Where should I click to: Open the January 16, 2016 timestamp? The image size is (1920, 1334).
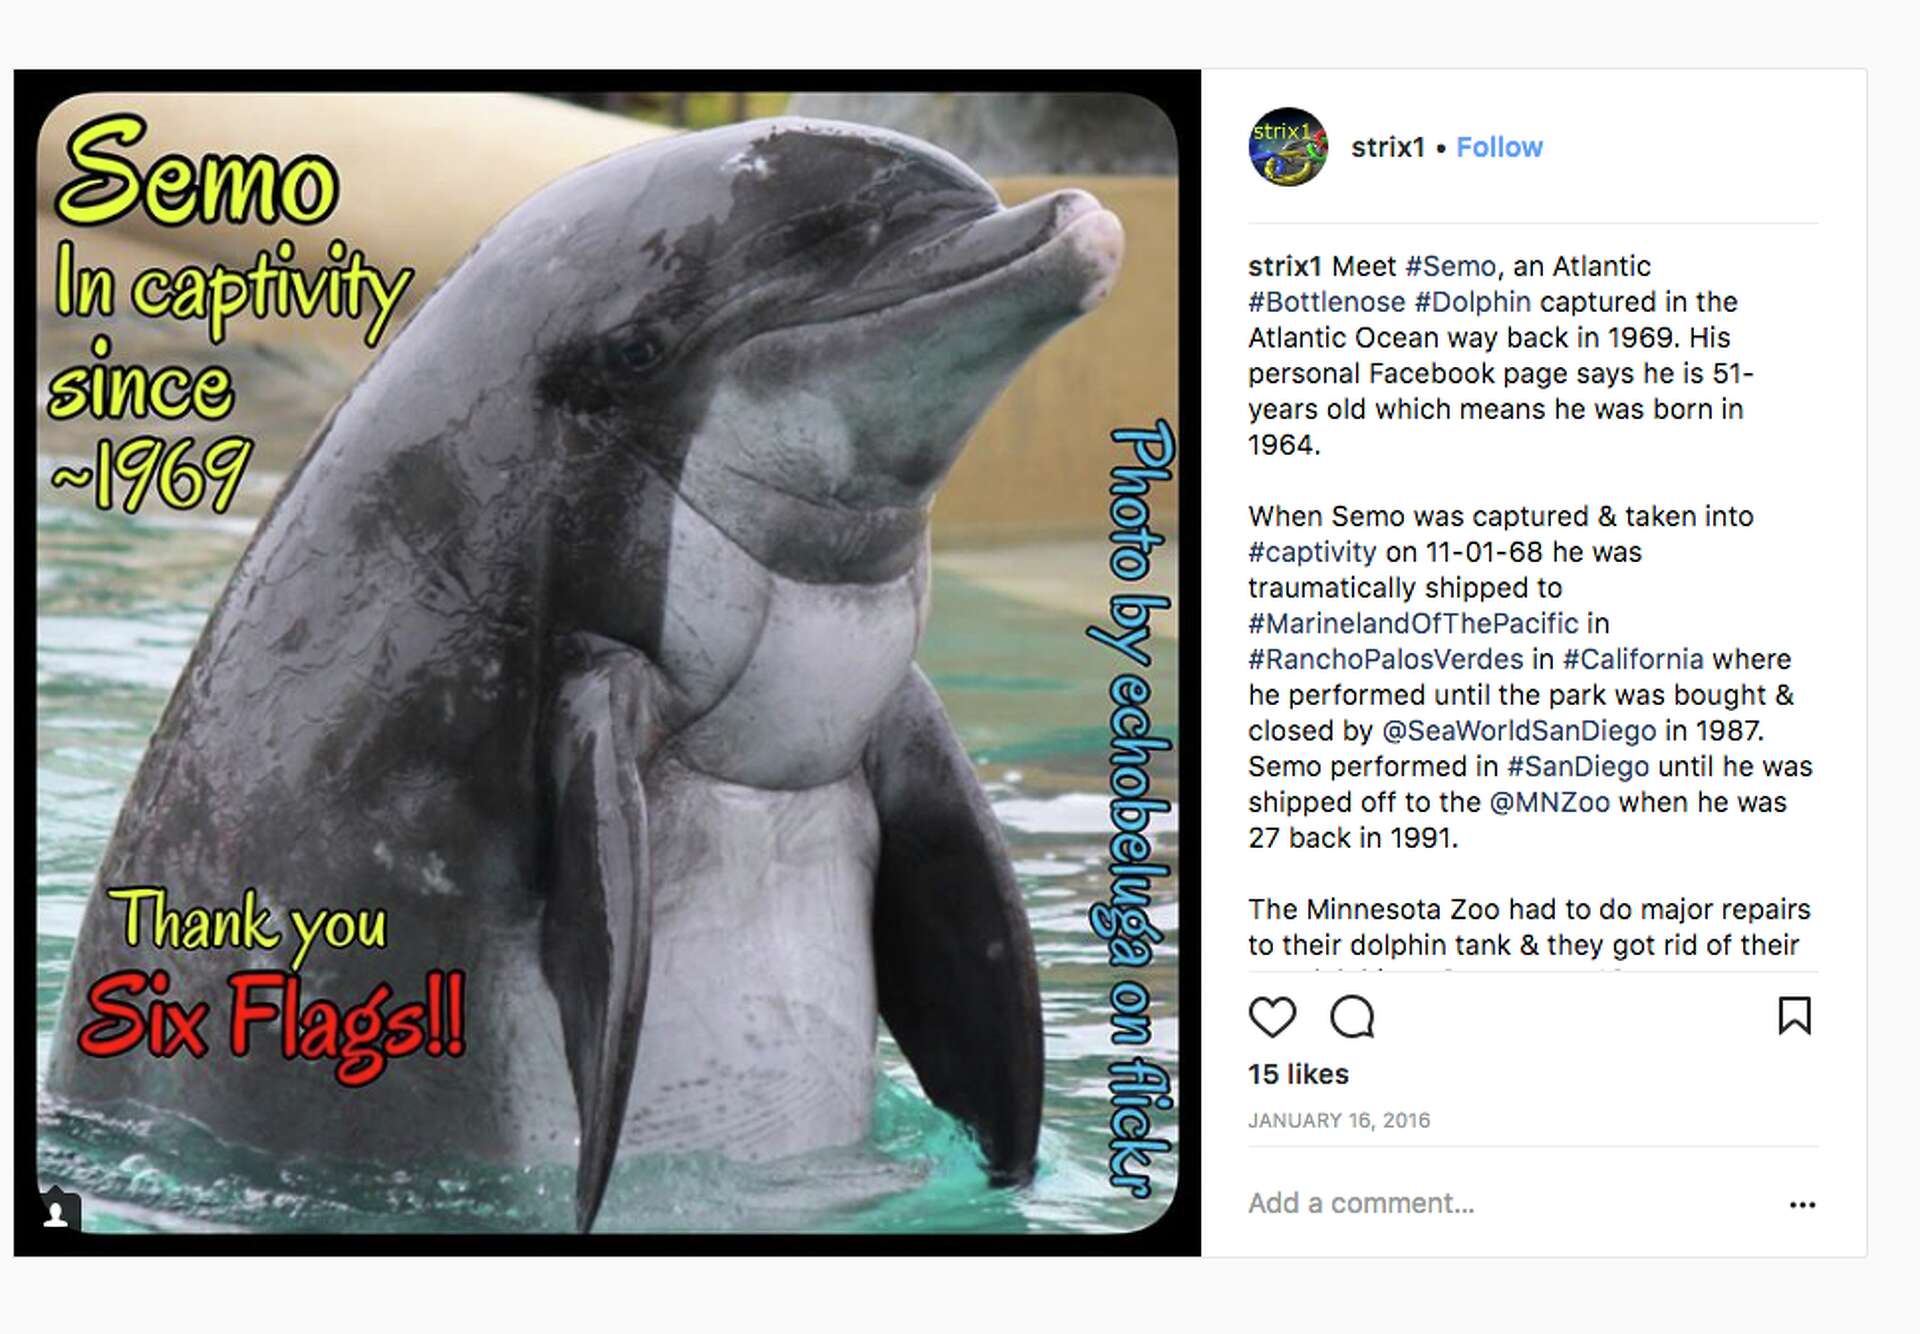pyautogui.click(x=1339, y=1121)
